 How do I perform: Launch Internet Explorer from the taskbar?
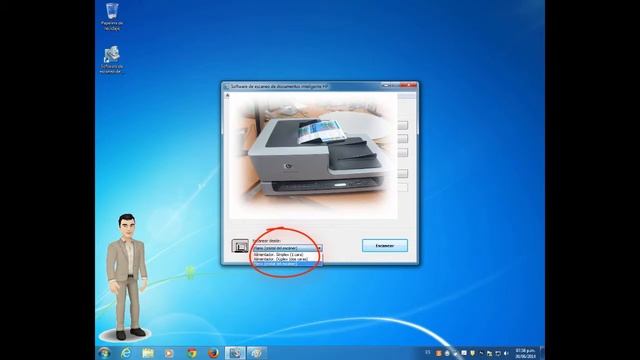[126, 353]
